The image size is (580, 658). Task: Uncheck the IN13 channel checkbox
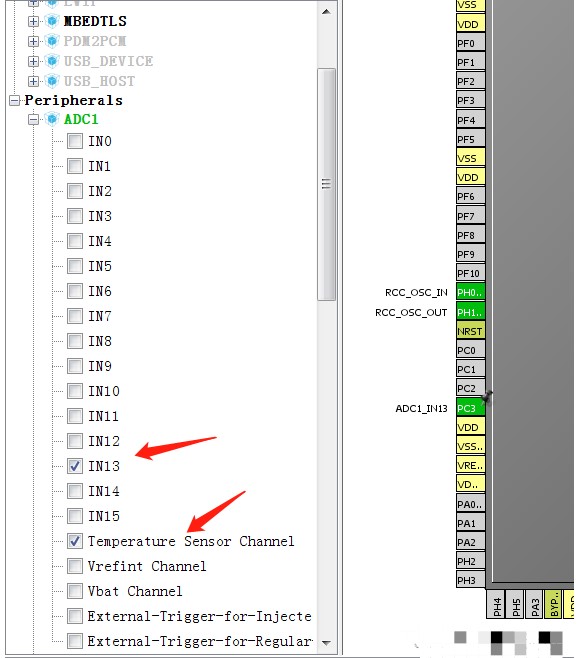click(75, 466)
